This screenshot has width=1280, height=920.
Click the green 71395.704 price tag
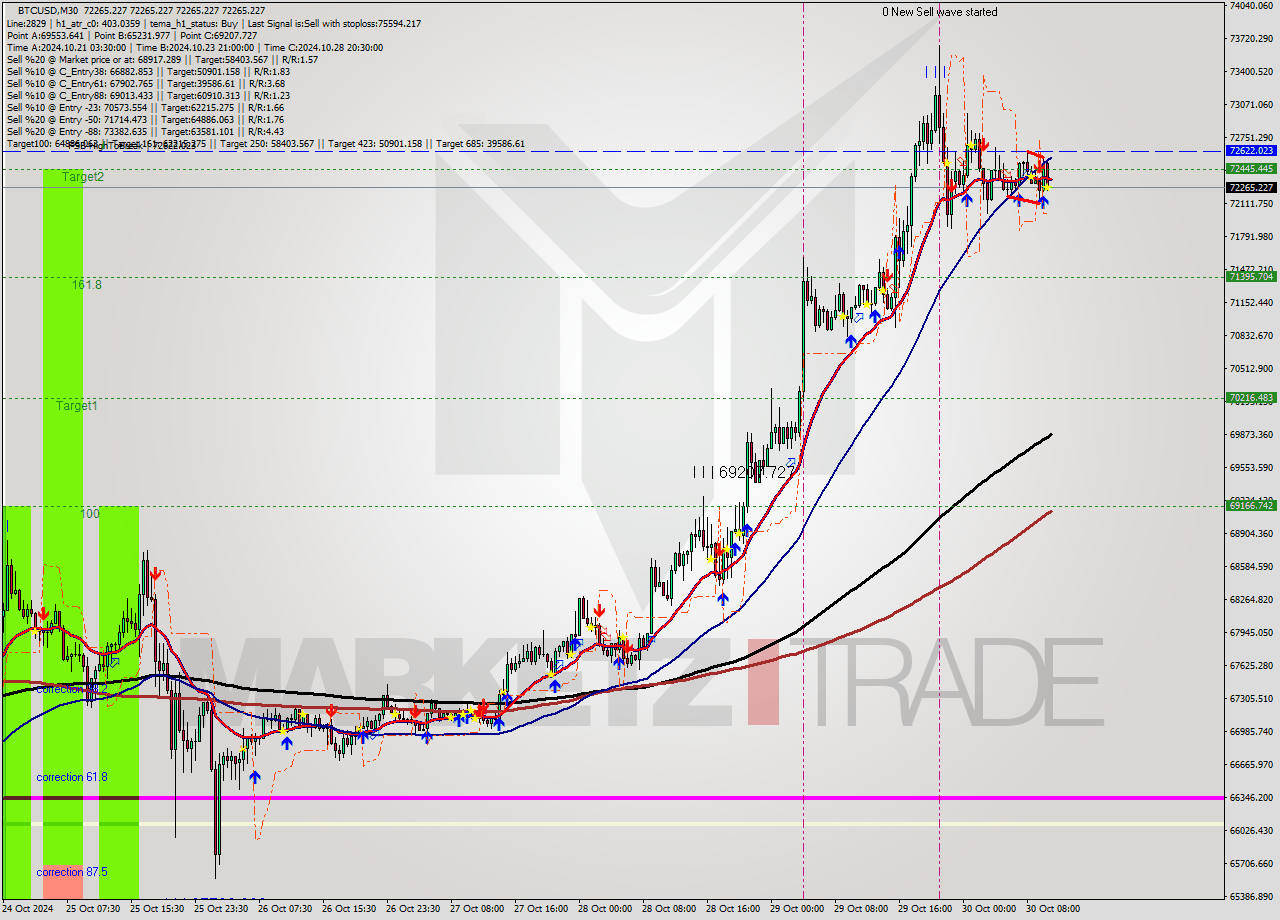click(1251, 277)
